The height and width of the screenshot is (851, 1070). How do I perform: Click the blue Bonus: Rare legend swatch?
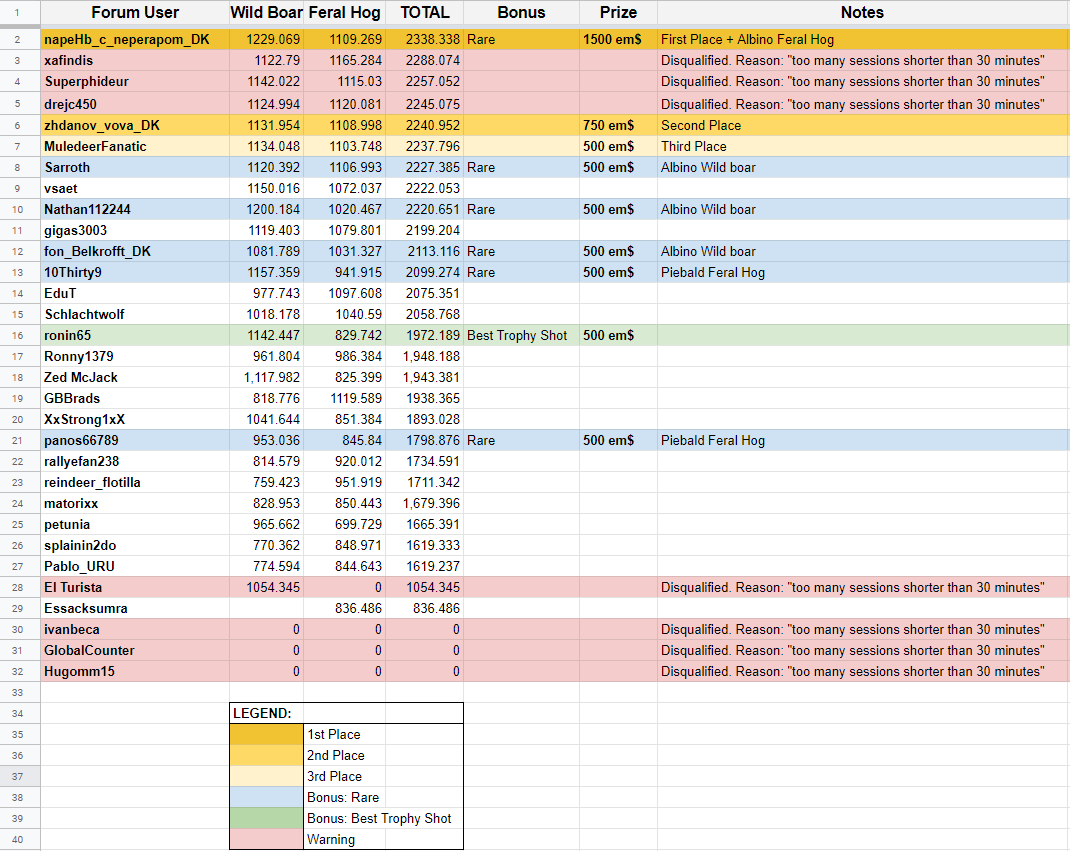click(x=266, y=797)
